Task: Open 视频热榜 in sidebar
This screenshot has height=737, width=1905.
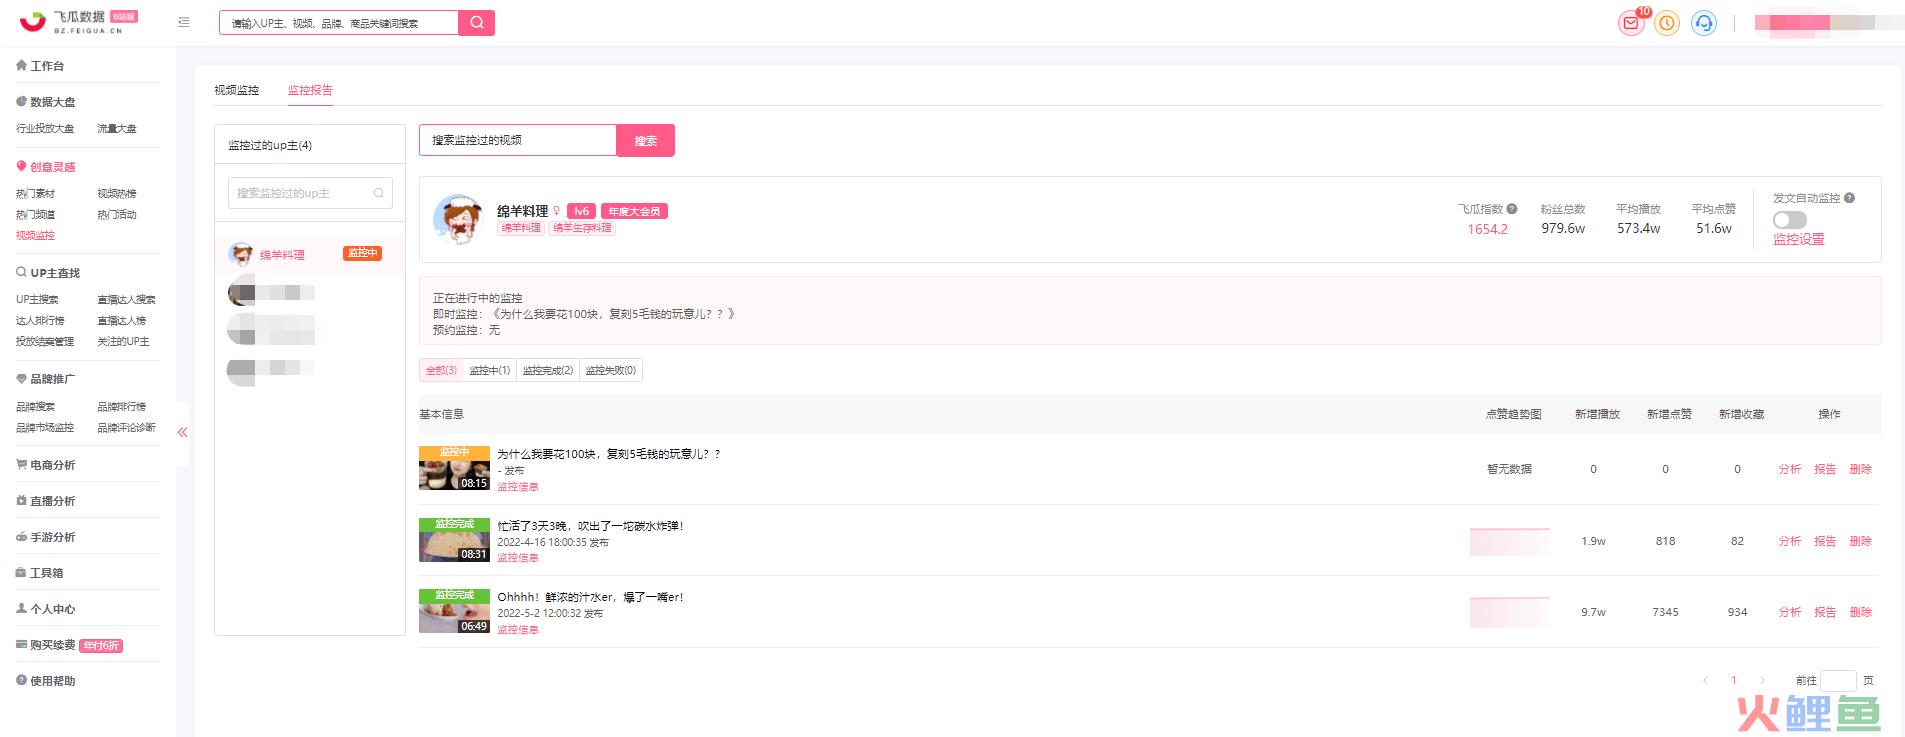Action: 117,194
